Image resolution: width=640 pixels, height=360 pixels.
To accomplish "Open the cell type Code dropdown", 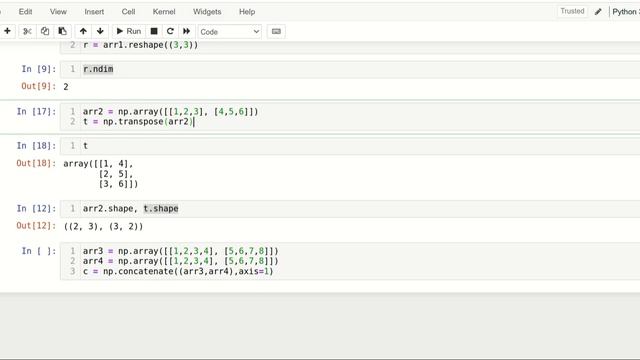I will coord(230,31).
